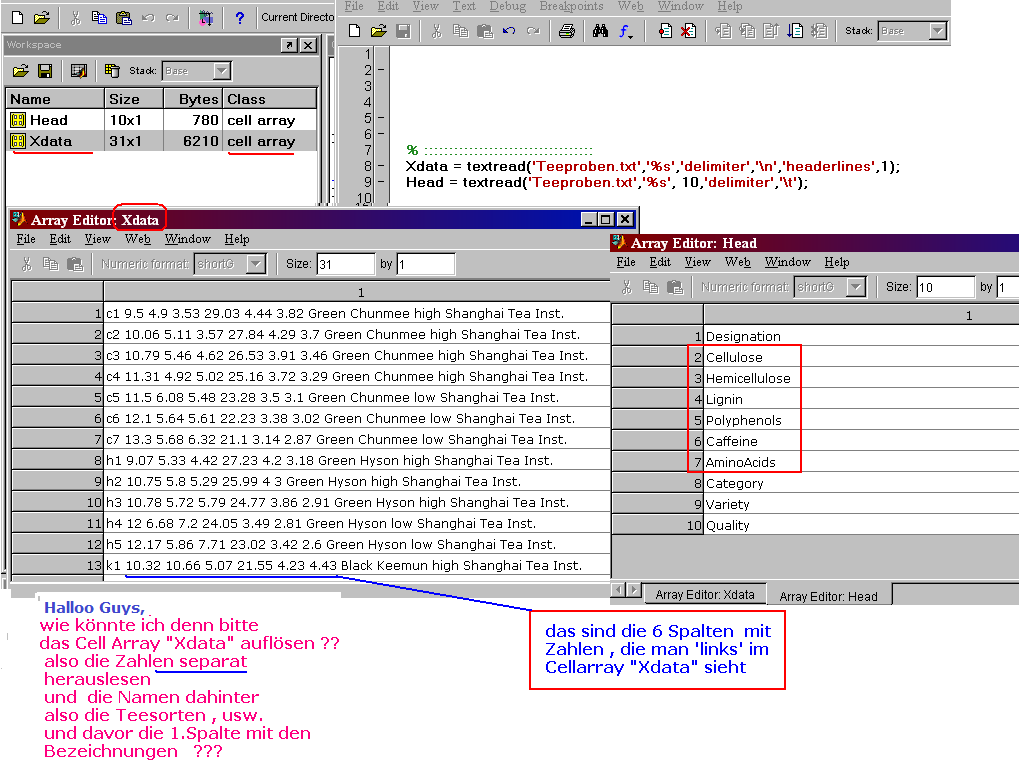Click the set/clear breakpoint icon
Image resolution: width=1019 pixels, height=781 pixels.
[666, 31]
